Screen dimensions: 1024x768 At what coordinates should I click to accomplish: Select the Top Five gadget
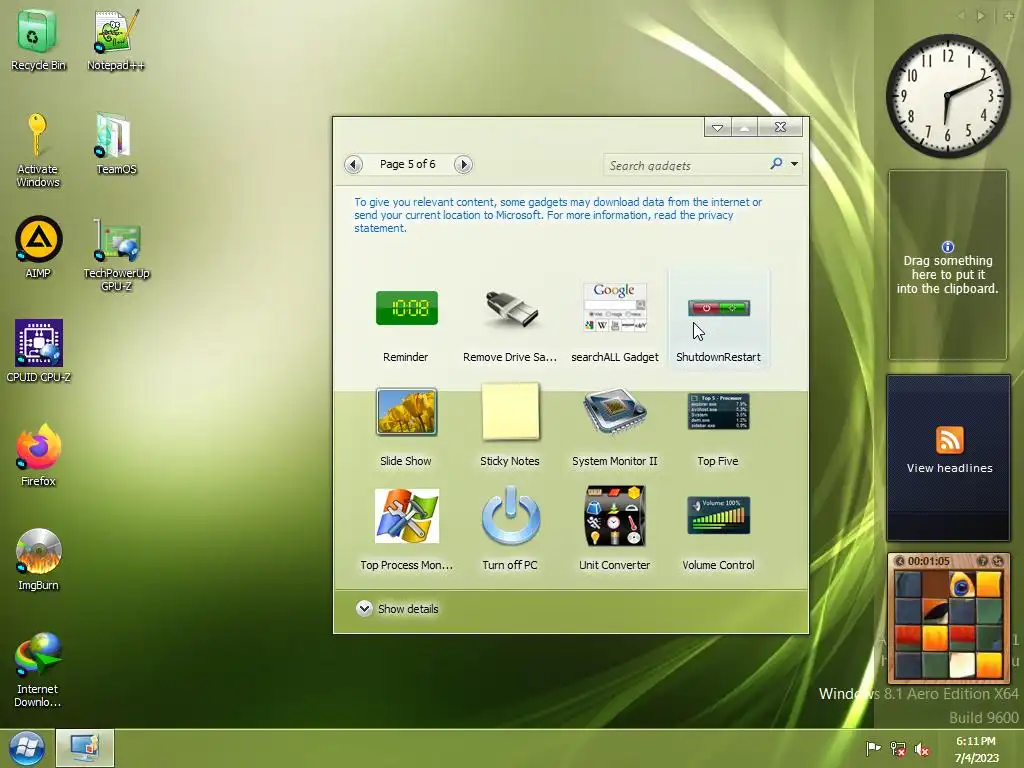[x=718, y=428]
